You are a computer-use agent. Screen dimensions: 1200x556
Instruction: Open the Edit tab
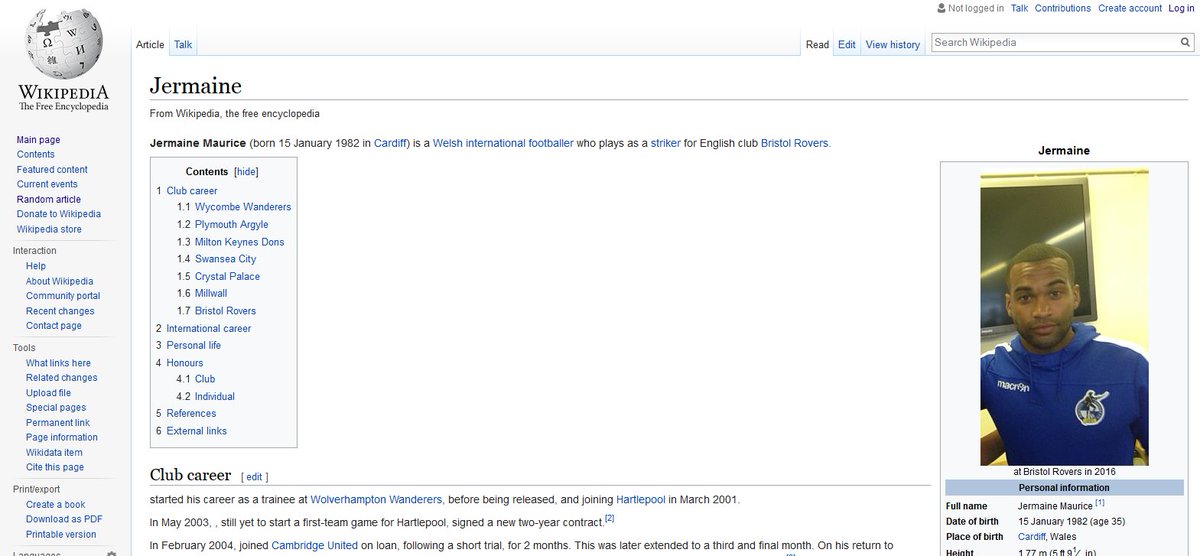[x=847, y=45]
